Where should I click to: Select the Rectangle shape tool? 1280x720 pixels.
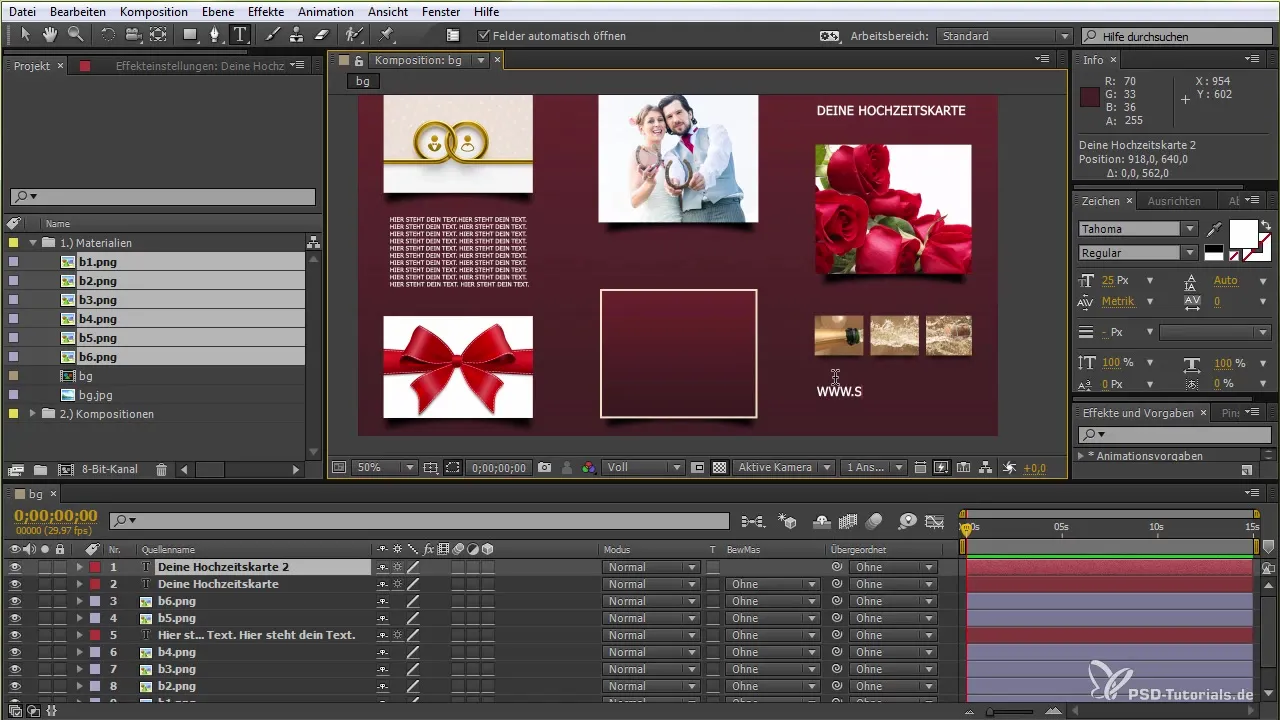coord(190,35)
